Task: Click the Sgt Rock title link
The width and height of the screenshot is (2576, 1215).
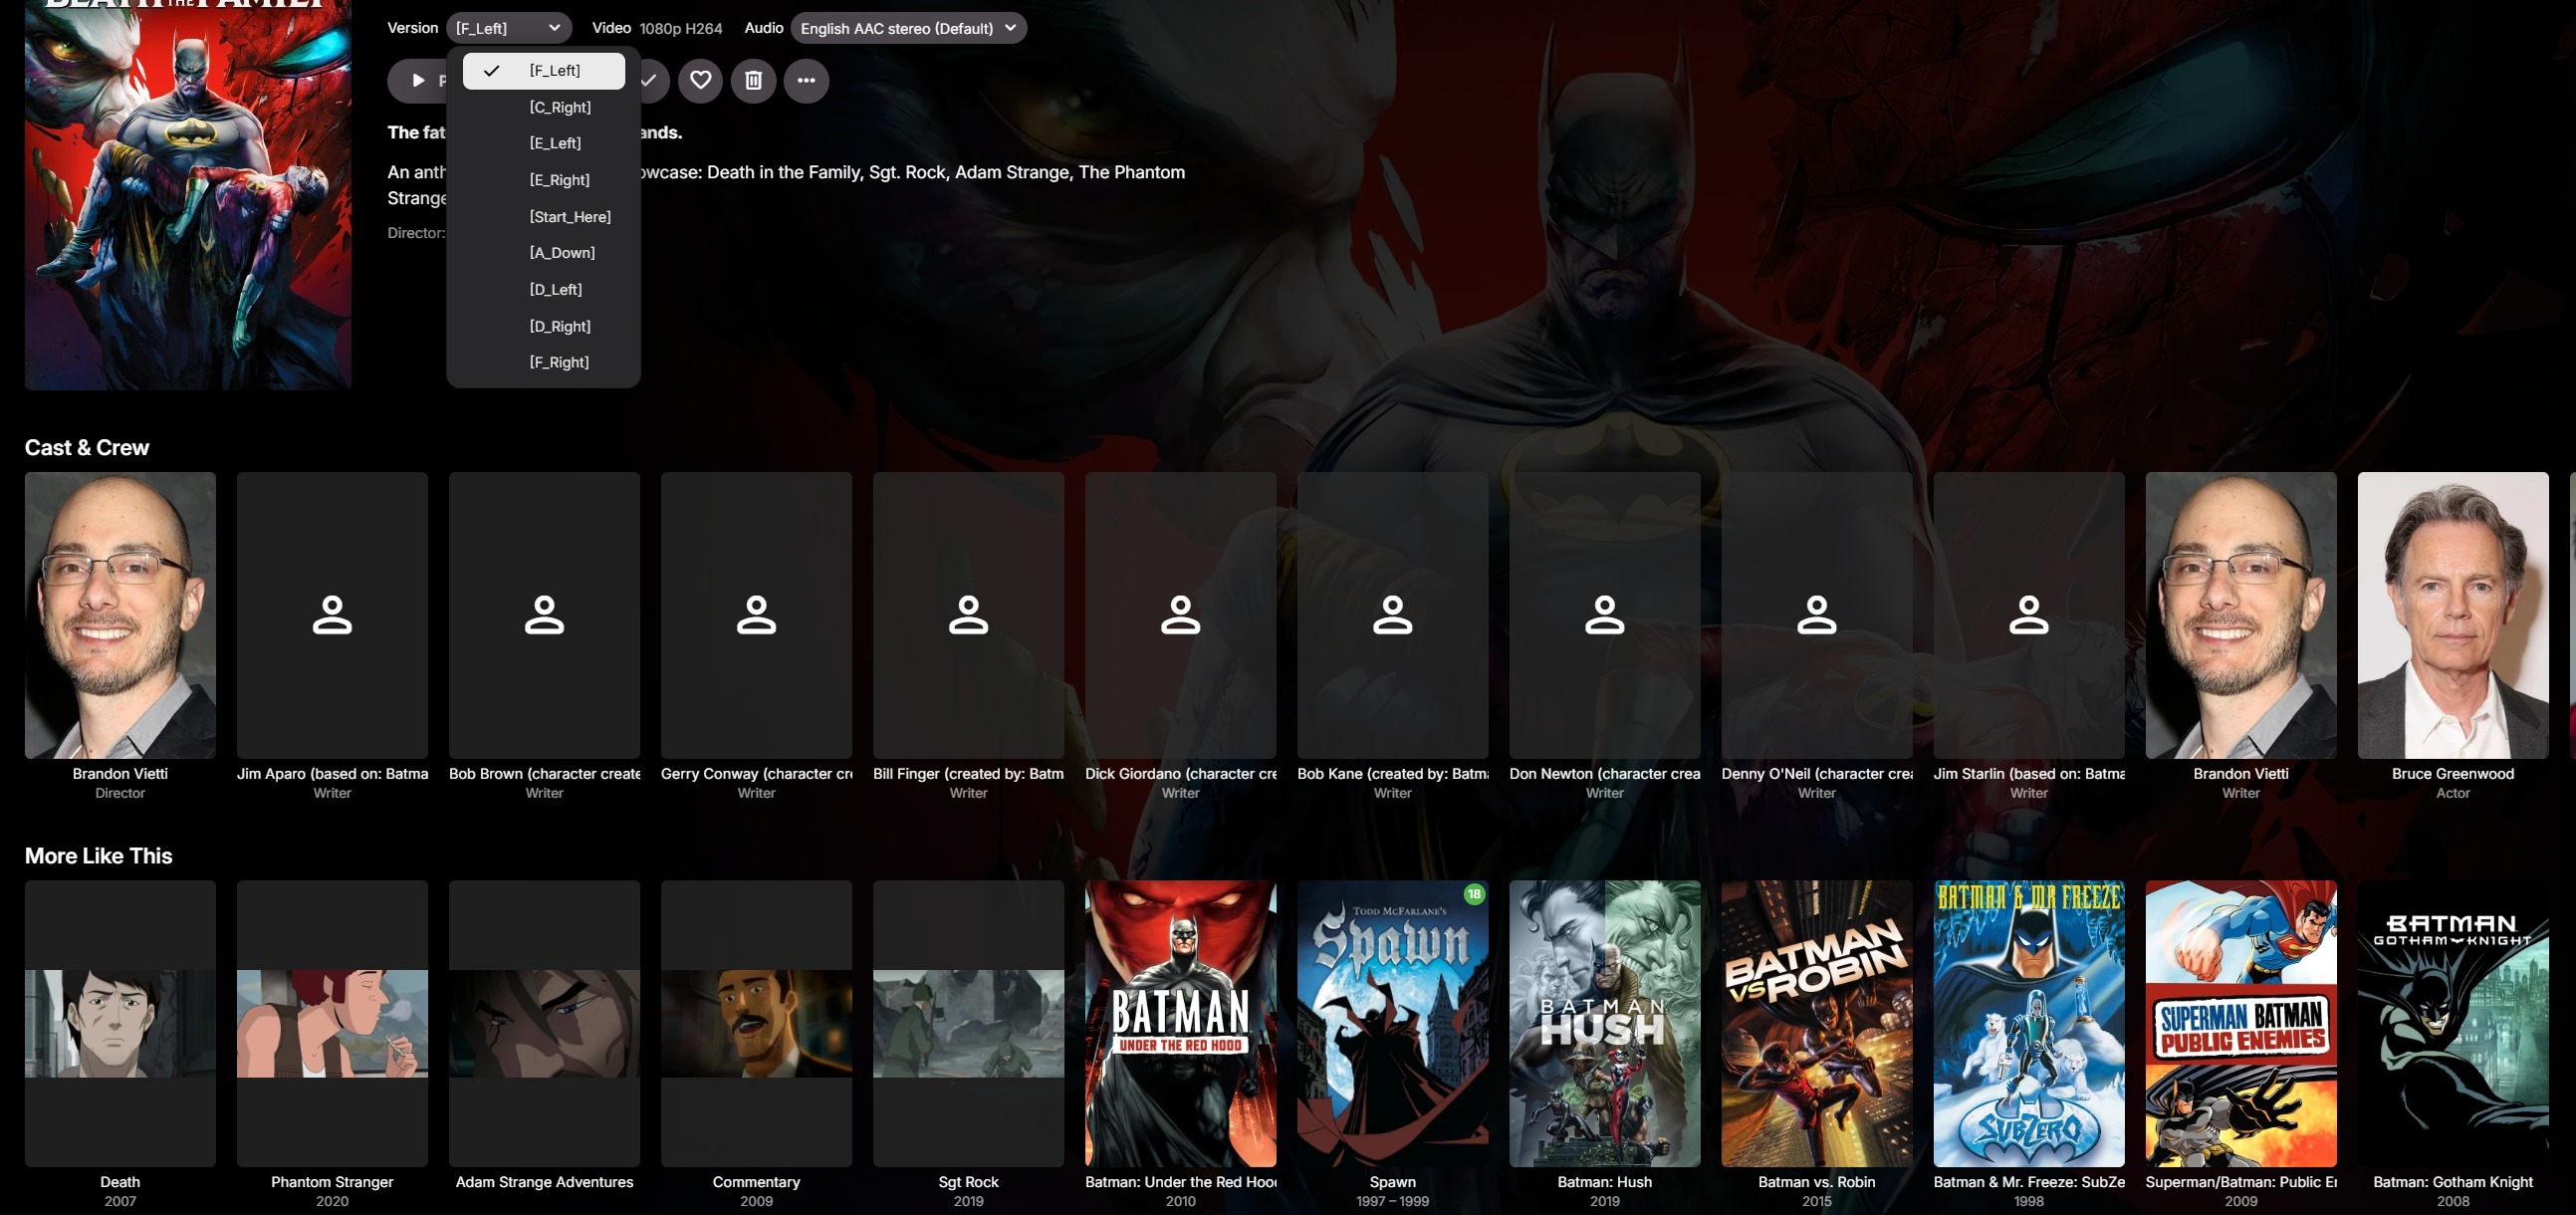Action: (x=968, y=1181)
